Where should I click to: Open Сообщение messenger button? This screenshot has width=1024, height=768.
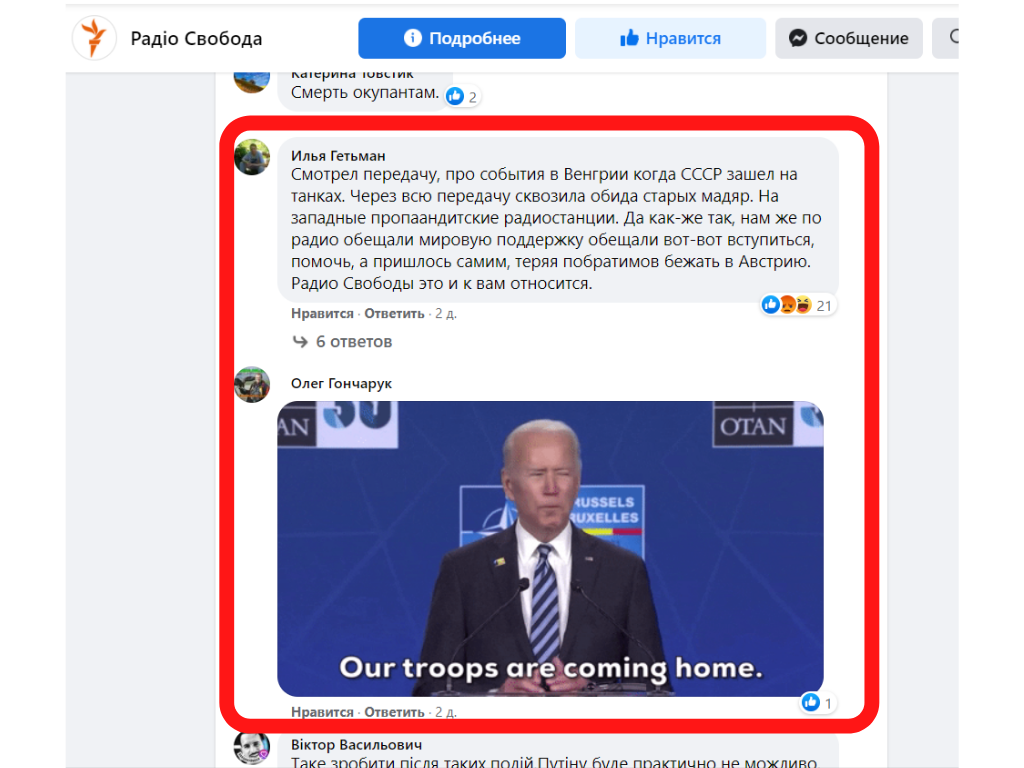tap(848, 39)
